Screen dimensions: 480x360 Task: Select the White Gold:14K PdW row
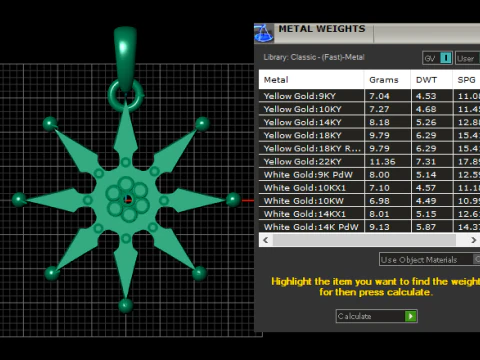coord(369,227)
